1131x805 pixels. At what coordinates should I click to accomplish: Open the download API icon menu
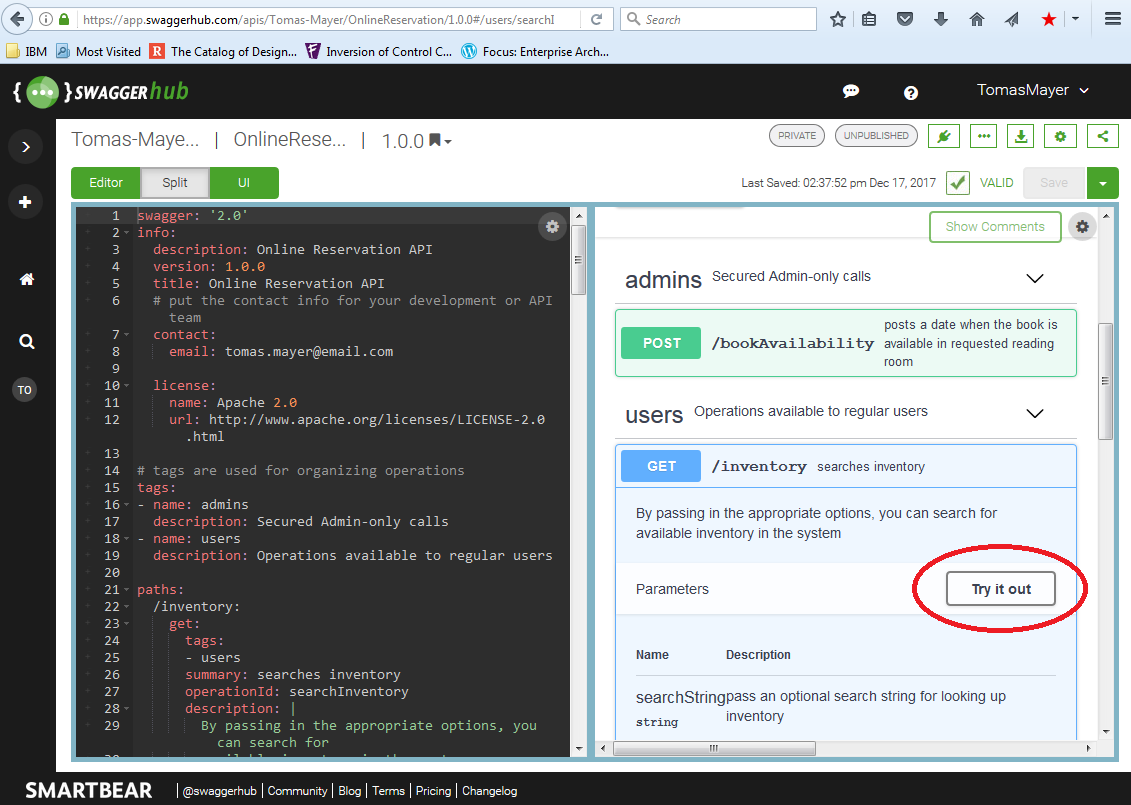(x=1020, y=136)
